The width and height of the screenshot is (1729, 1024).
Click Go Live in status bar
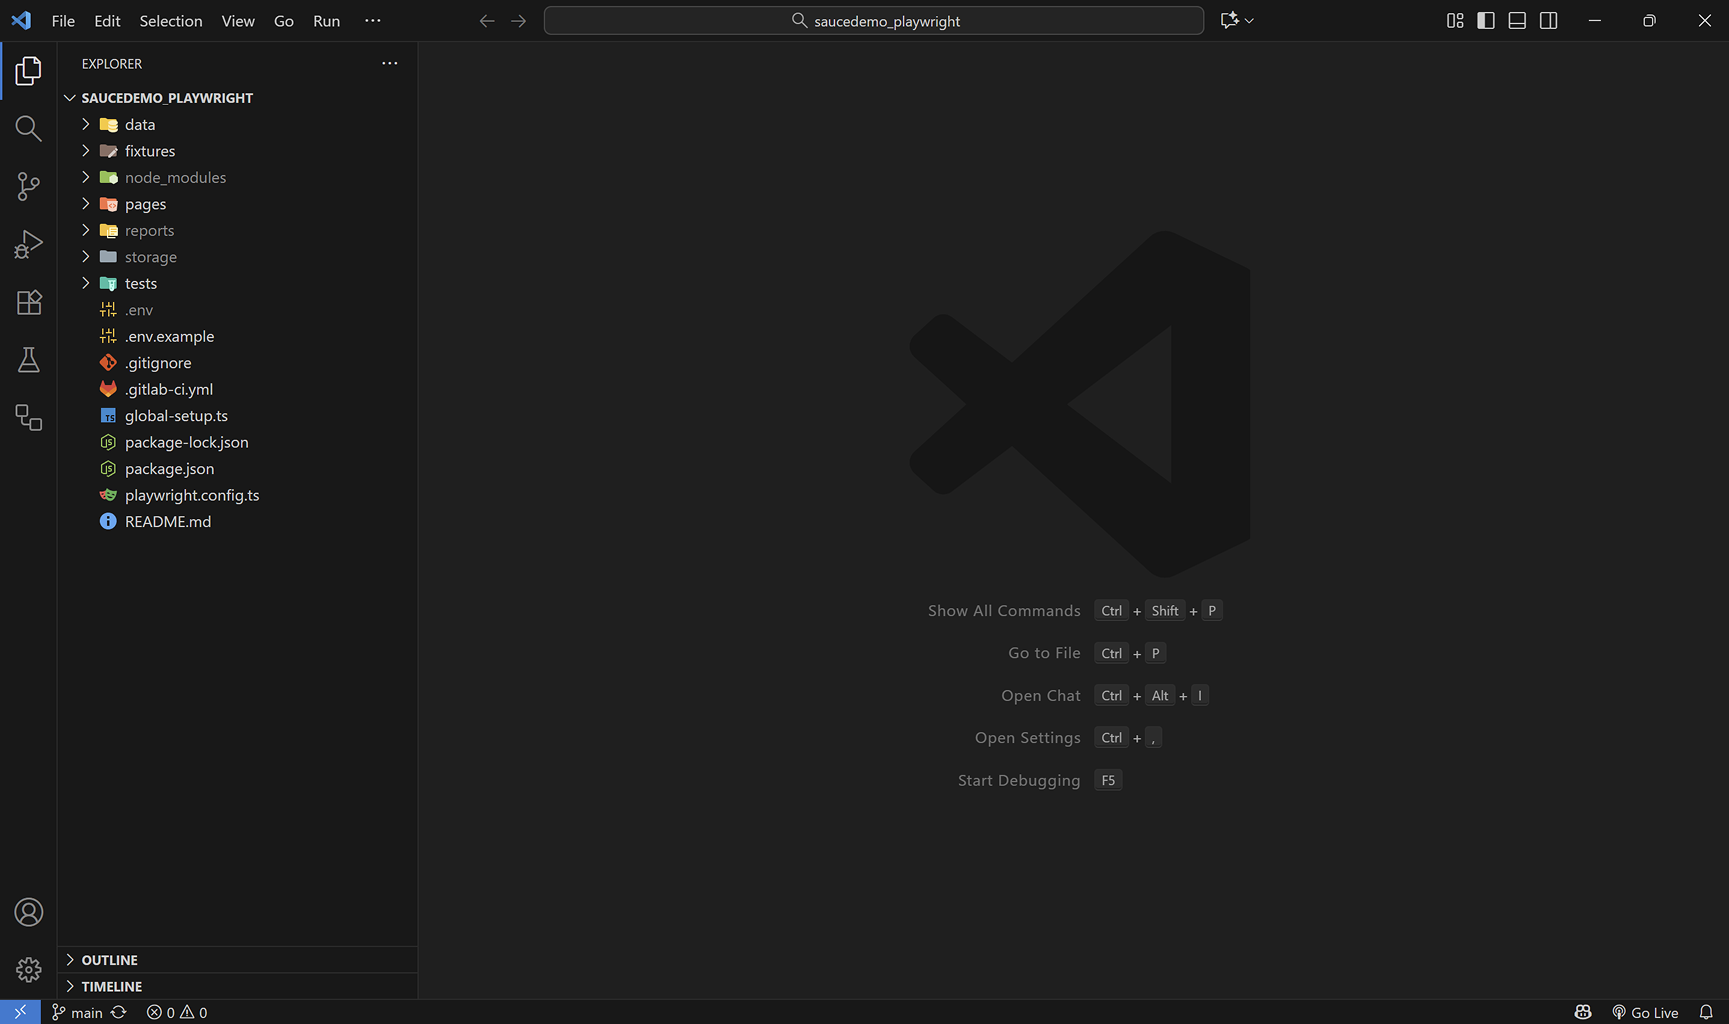click(x=1645, y=1012)
